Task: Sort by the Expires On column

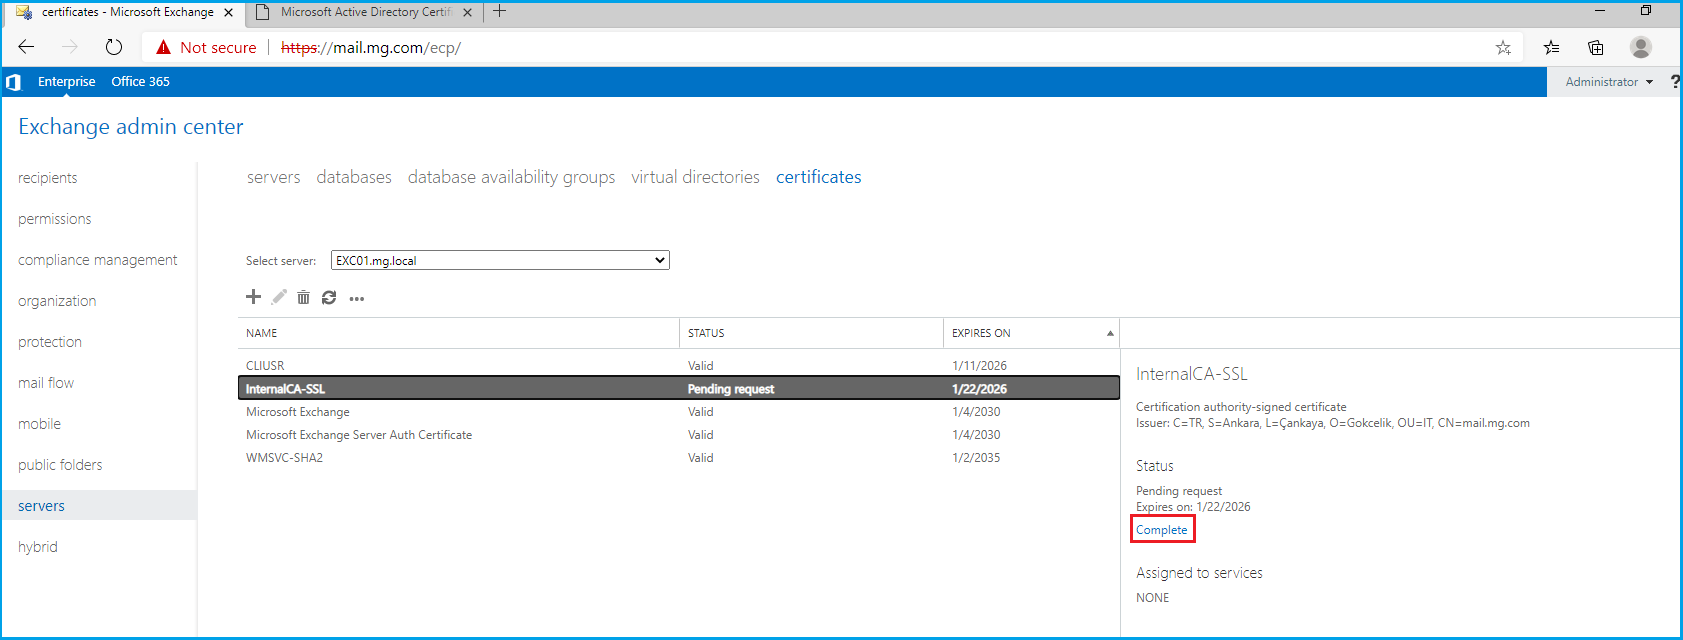Action: click(1030, 333)
